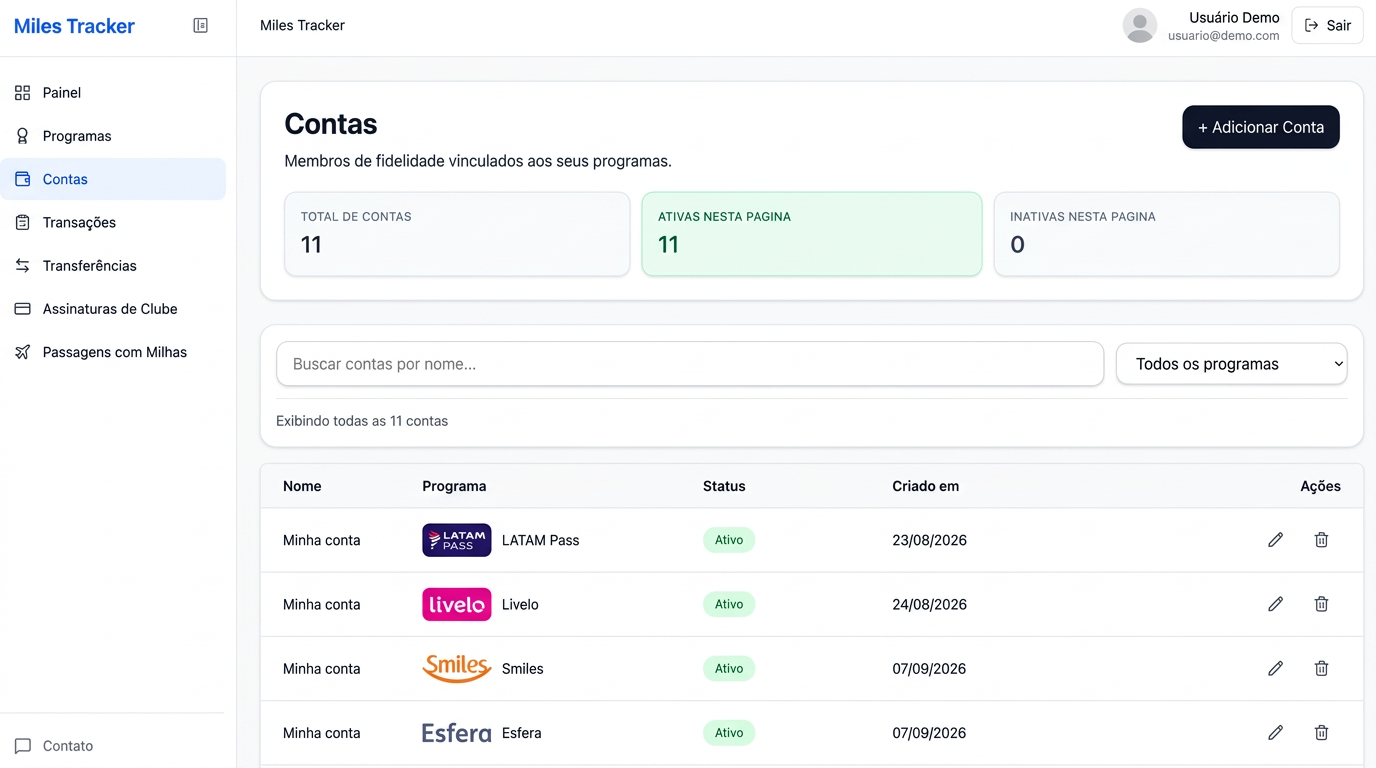Click the Ativo badge in Smiles row
The image size is (1376, 768).
729,668
